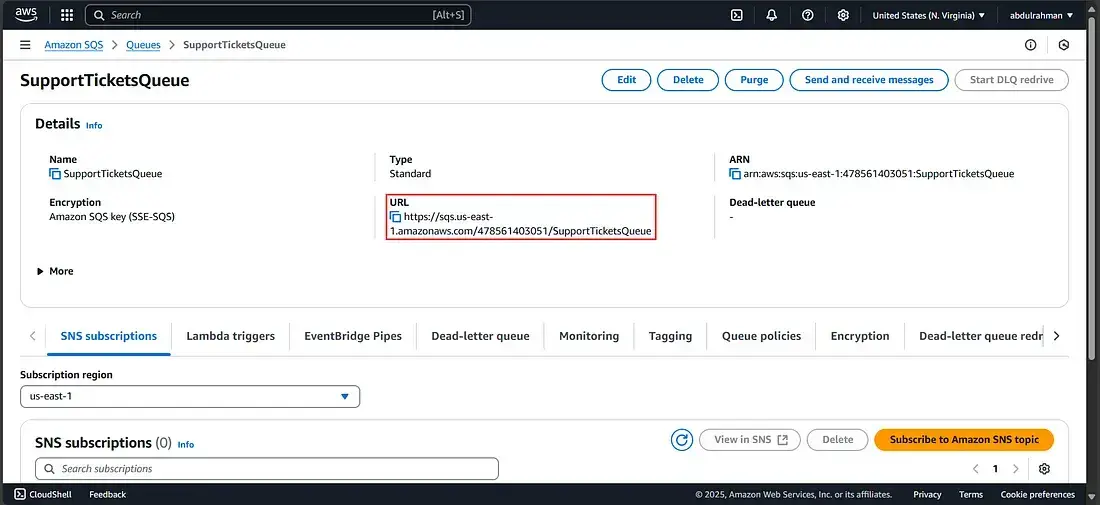Go to previous subscriptions page arrow
1100x505 pixels.
976,469
